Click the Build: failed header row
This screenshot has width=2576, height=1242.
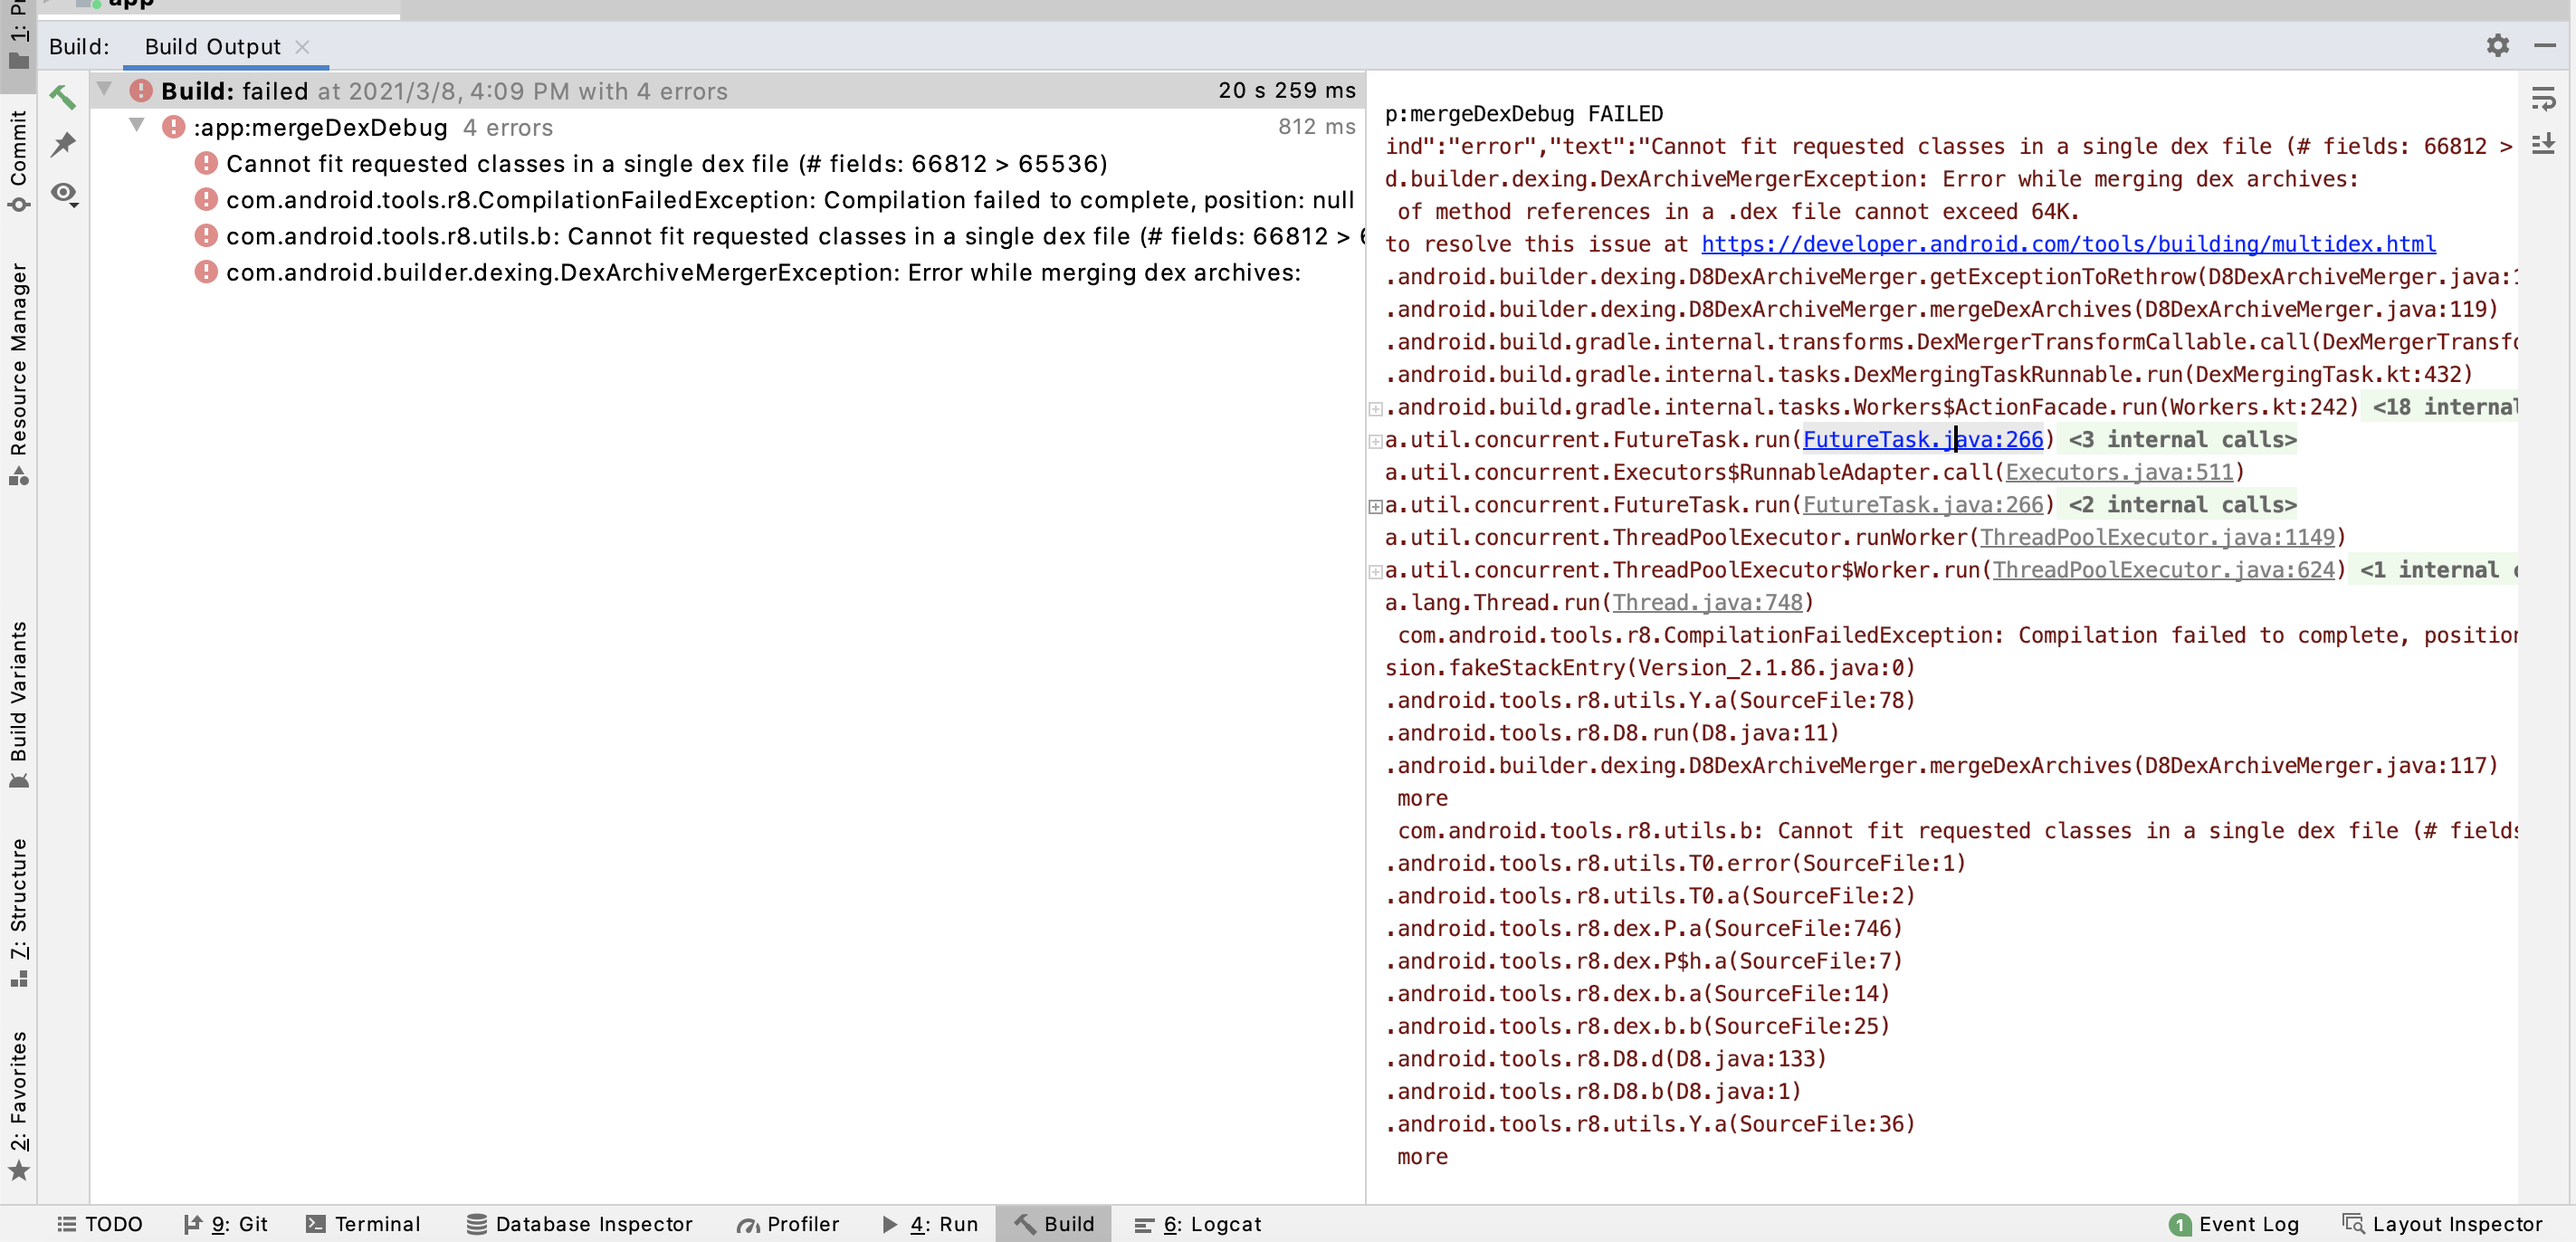point(728,91)
